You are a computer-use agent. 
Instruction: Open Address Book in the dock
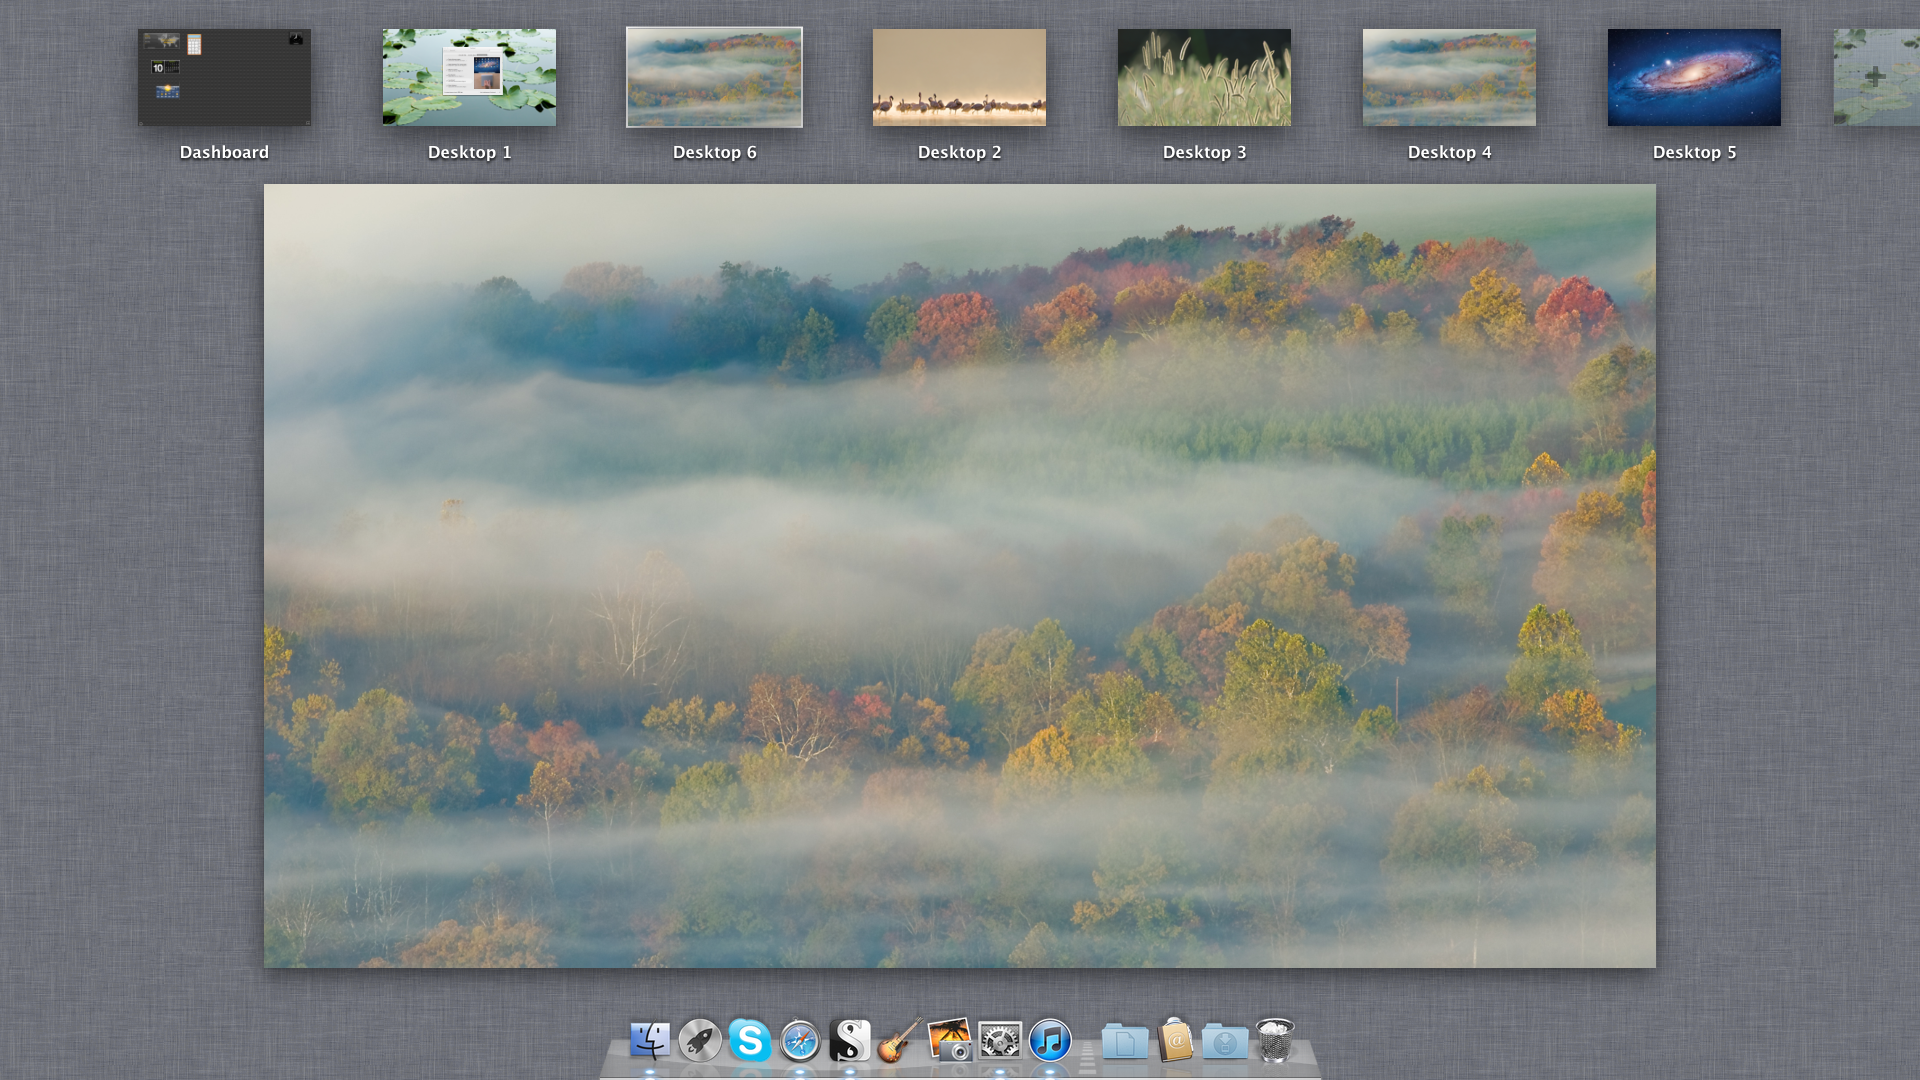coord(1176,1040)
